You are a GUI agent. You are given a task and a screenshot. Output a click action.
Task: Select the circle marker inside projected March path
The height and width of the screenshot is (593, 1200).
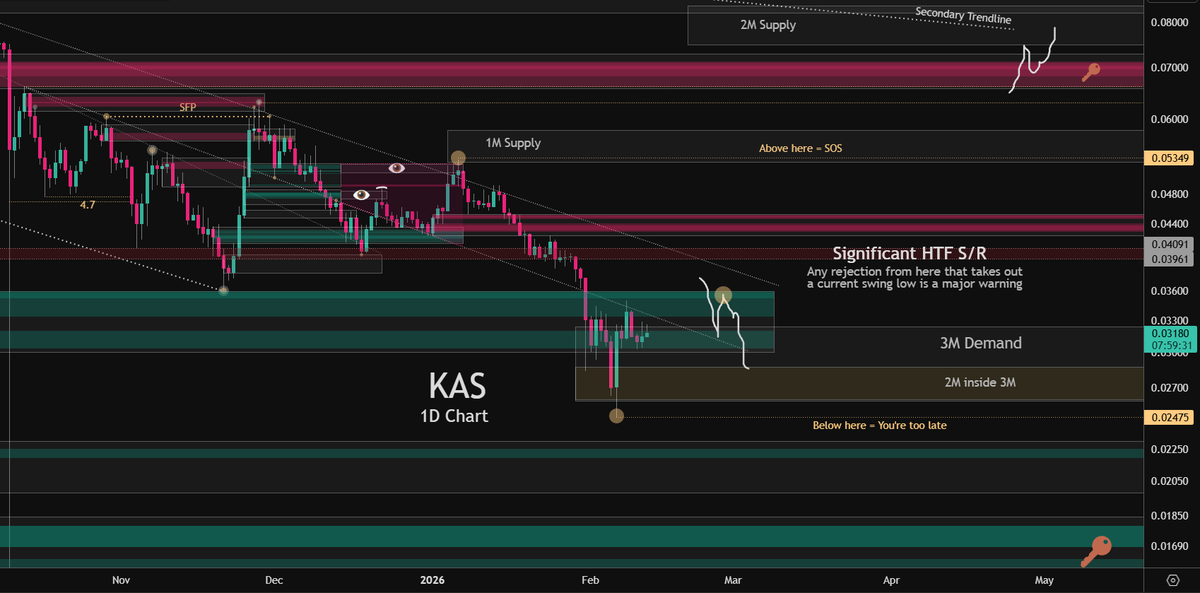click(x=724, y=295)
